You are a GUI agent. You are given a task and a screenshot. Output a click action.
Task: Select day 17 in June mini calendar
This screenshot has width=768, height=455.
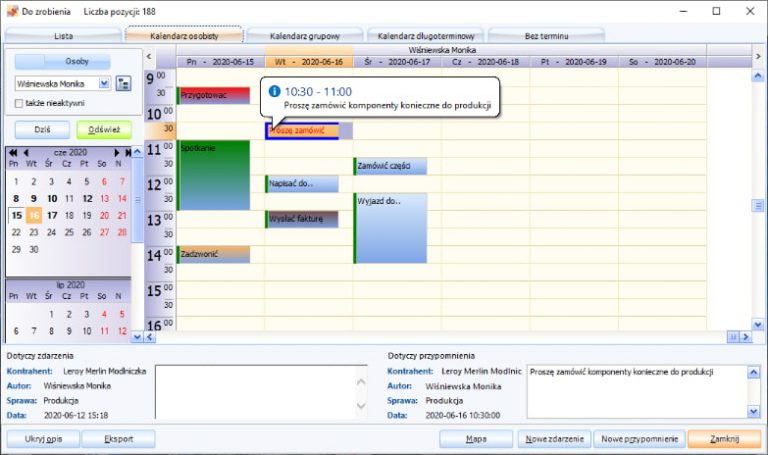51,215
